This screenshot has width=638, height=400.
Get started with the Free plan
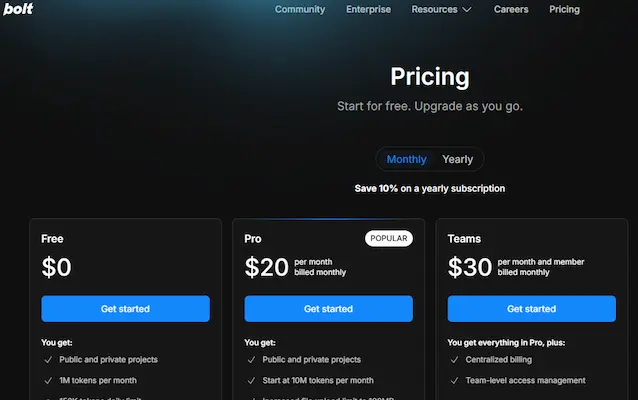125,309
